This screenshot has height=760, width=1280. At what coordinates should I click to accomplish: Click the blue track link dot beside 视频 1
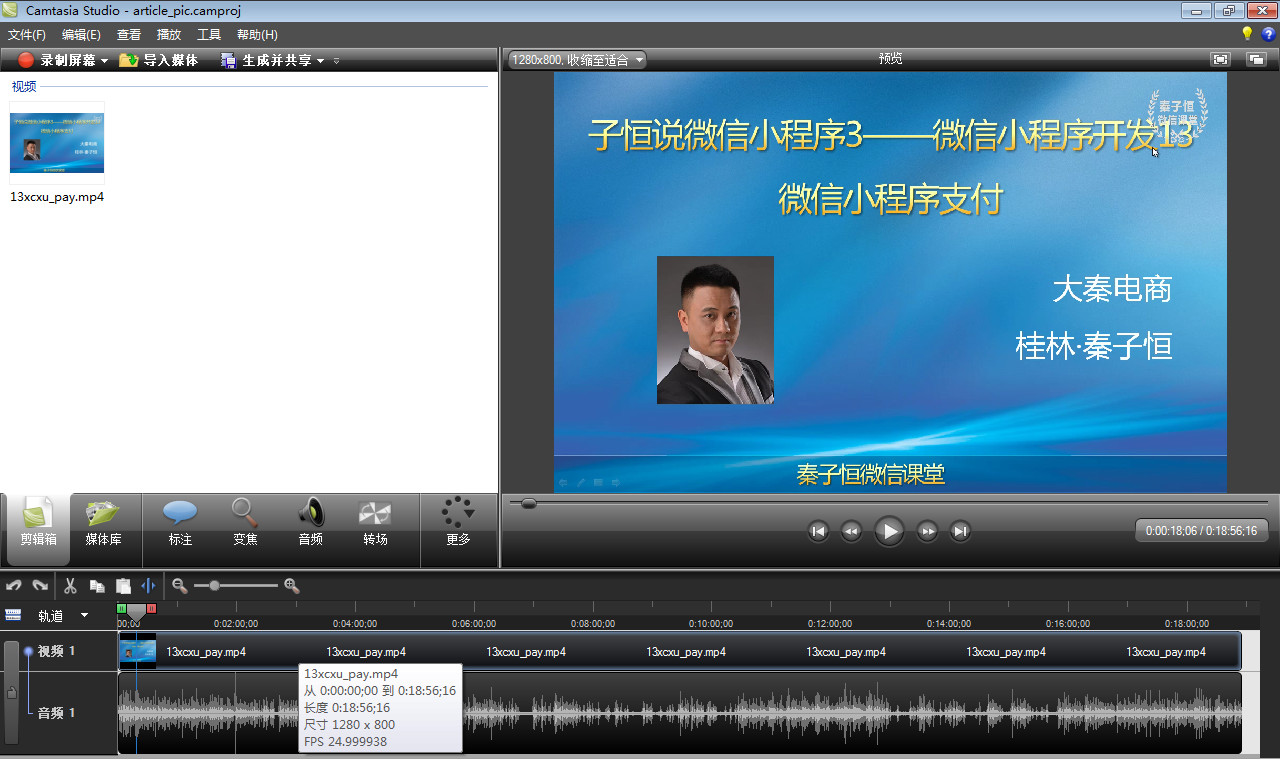(28, 651)
